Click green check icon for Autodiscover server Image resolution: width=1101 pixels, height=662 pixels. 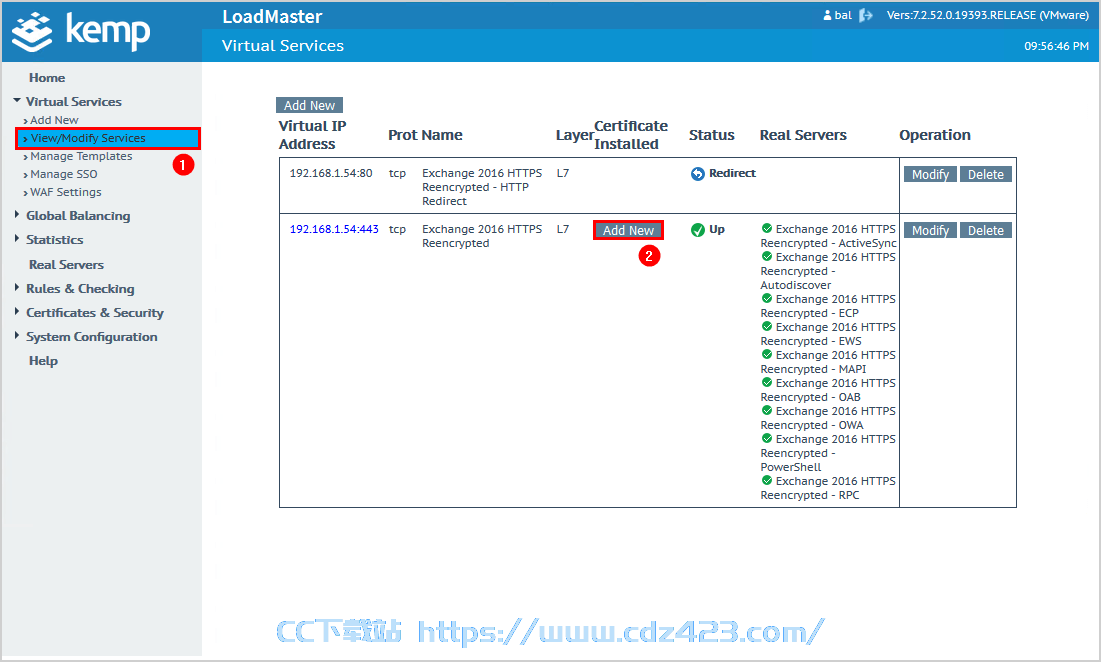coord(767,256)
